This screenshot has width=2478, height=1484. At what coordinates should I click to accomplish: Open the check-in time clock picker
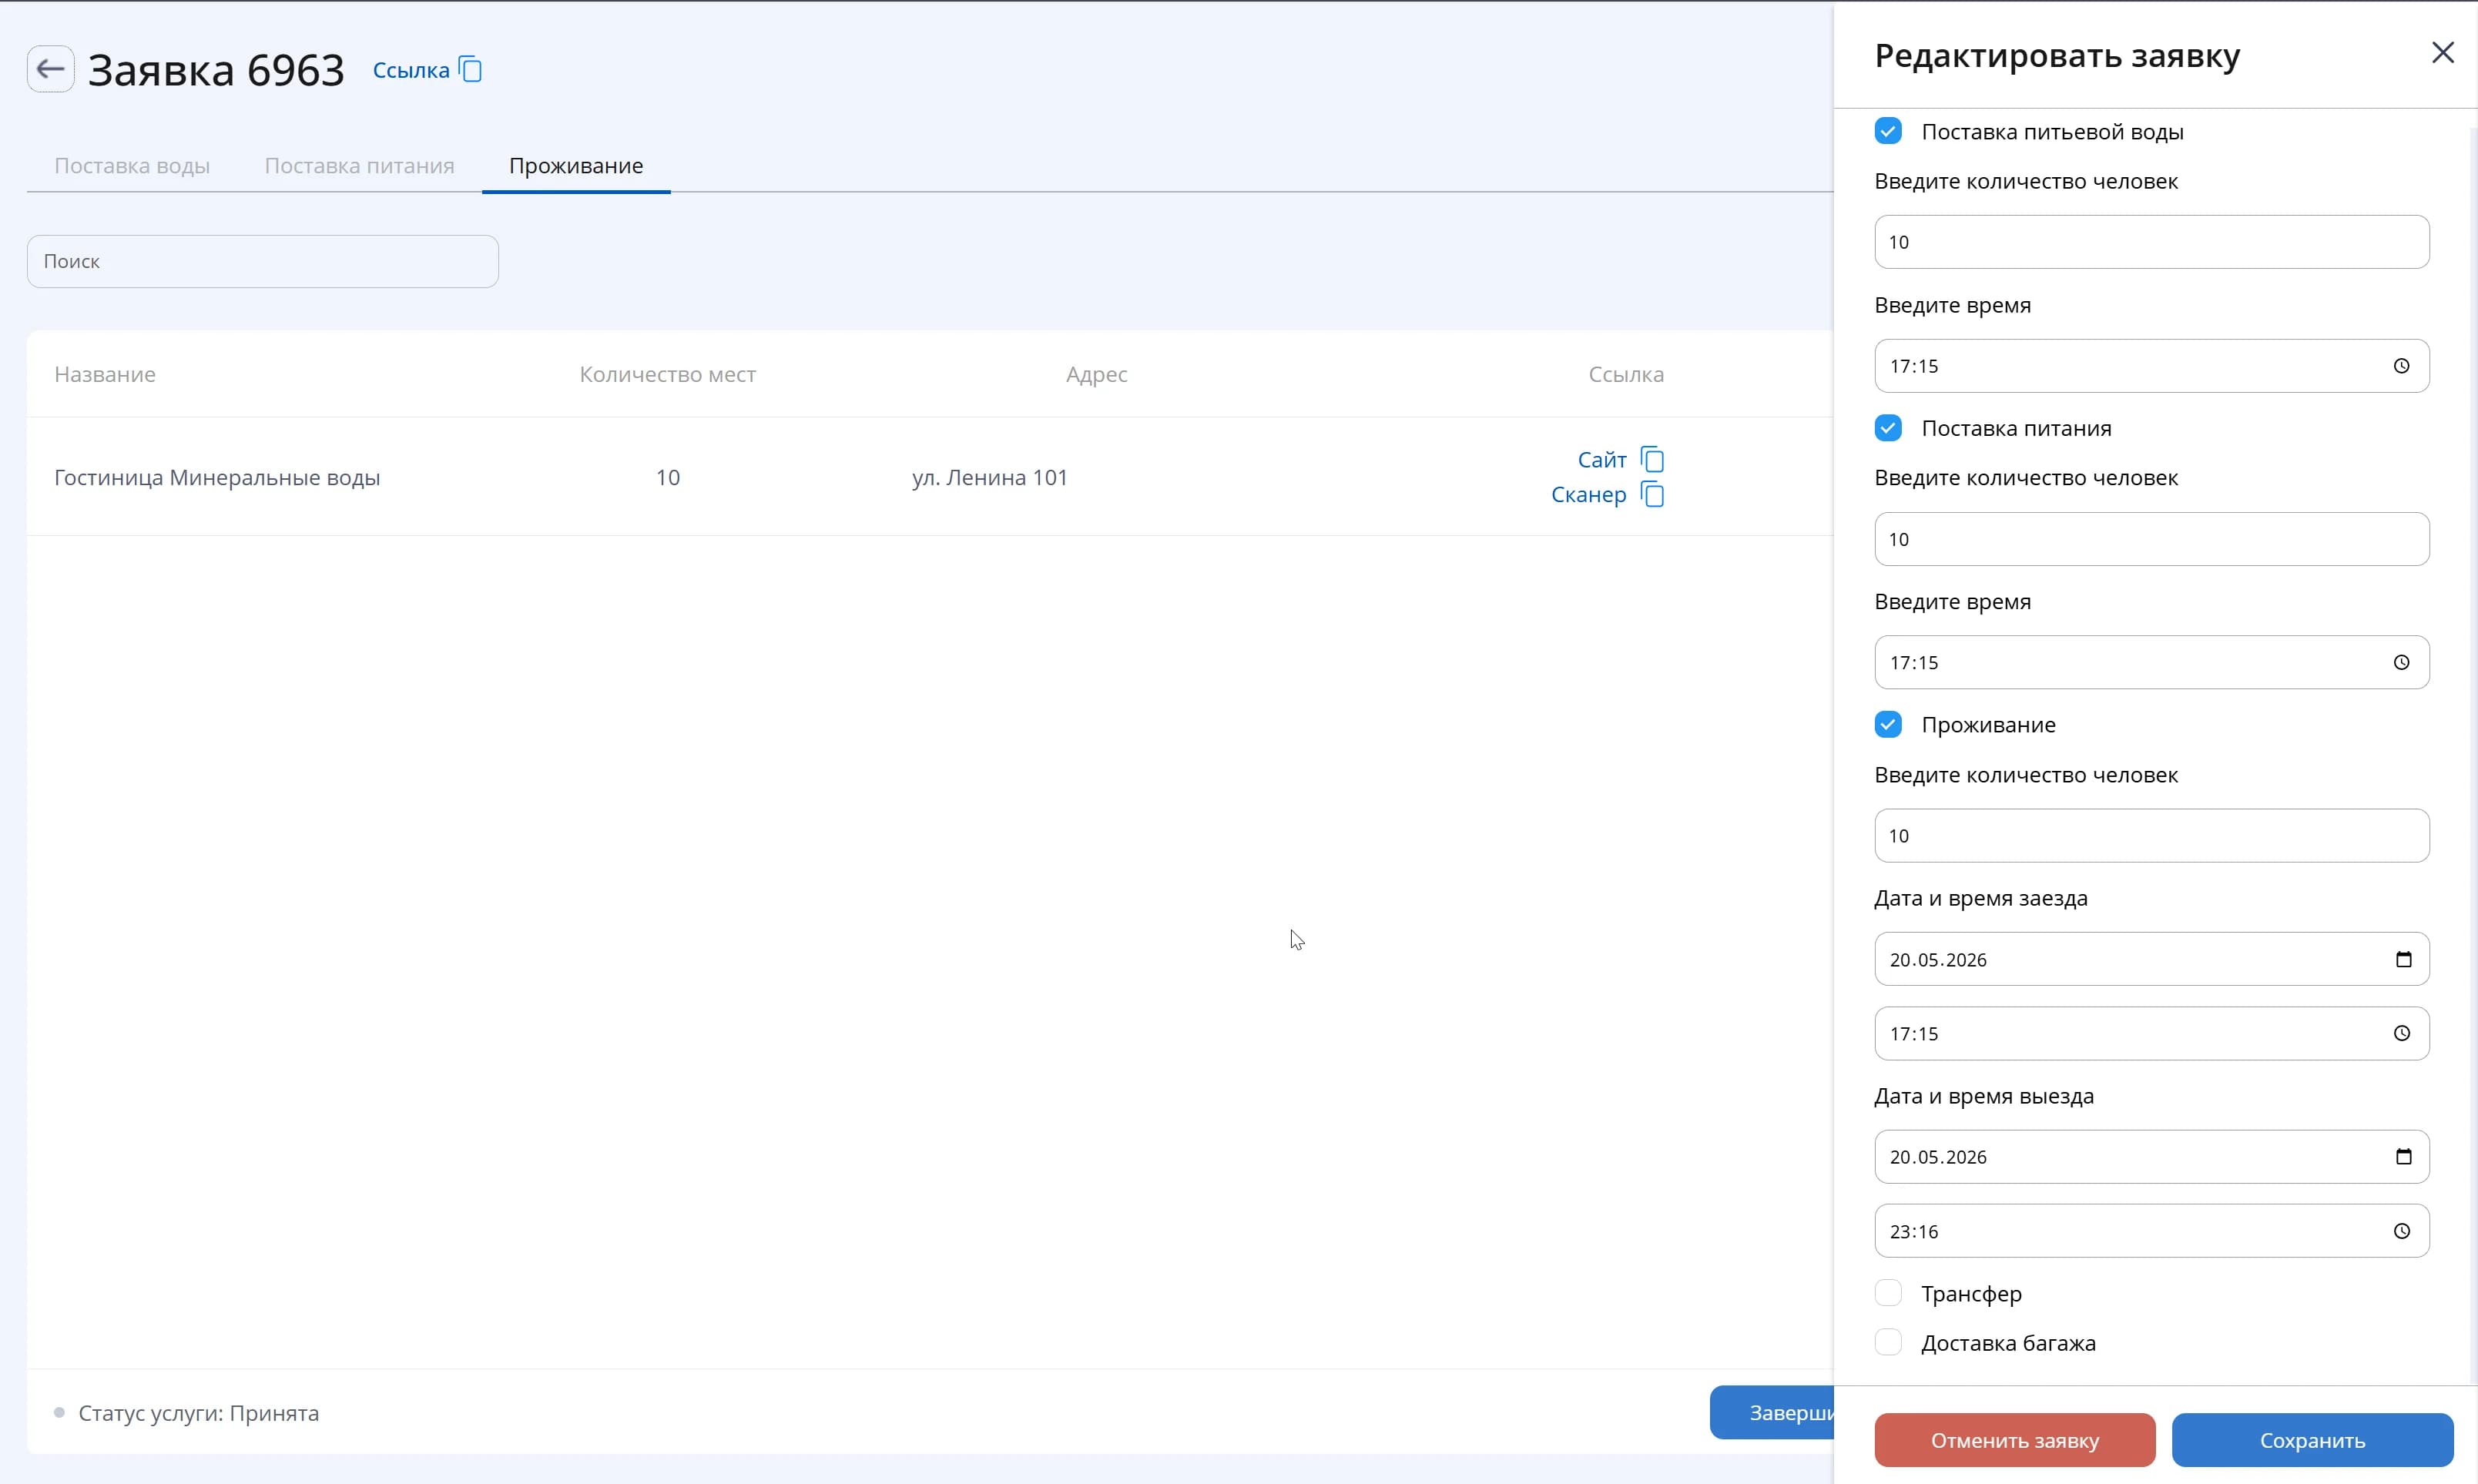(x=2401, y=1033)
